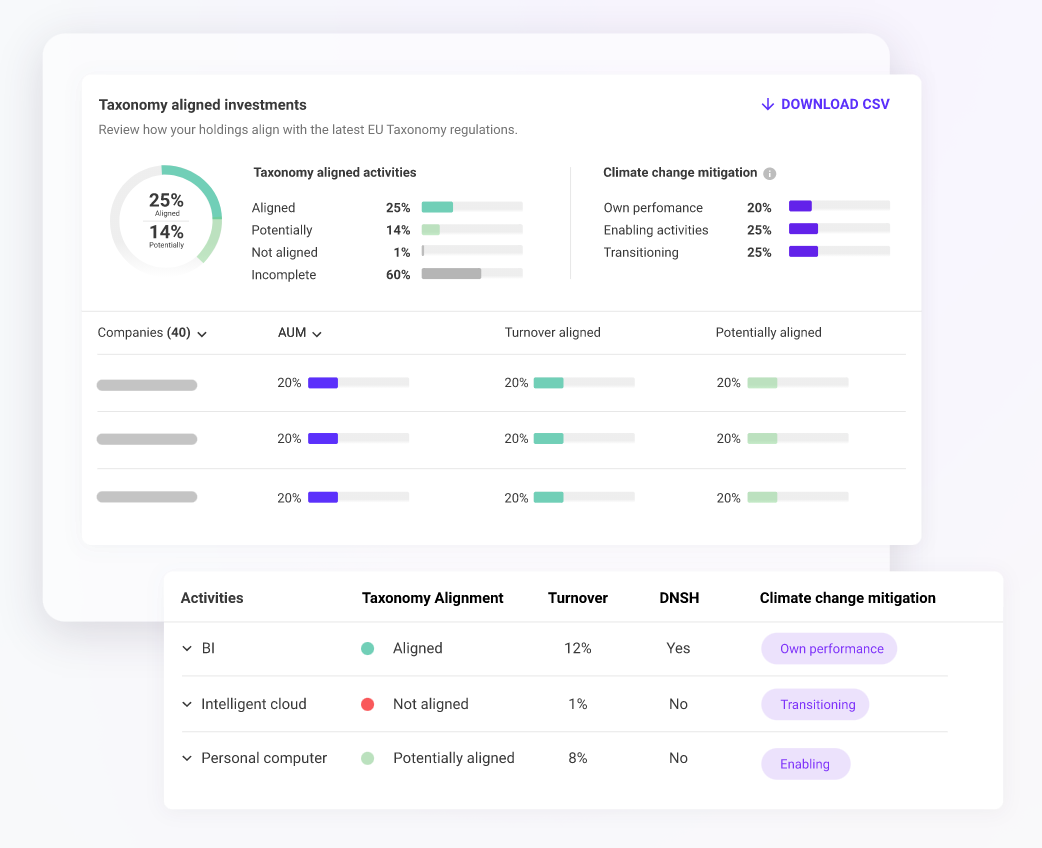
Task: Click the Transitioning tag pill
Action: pos(815,704)
